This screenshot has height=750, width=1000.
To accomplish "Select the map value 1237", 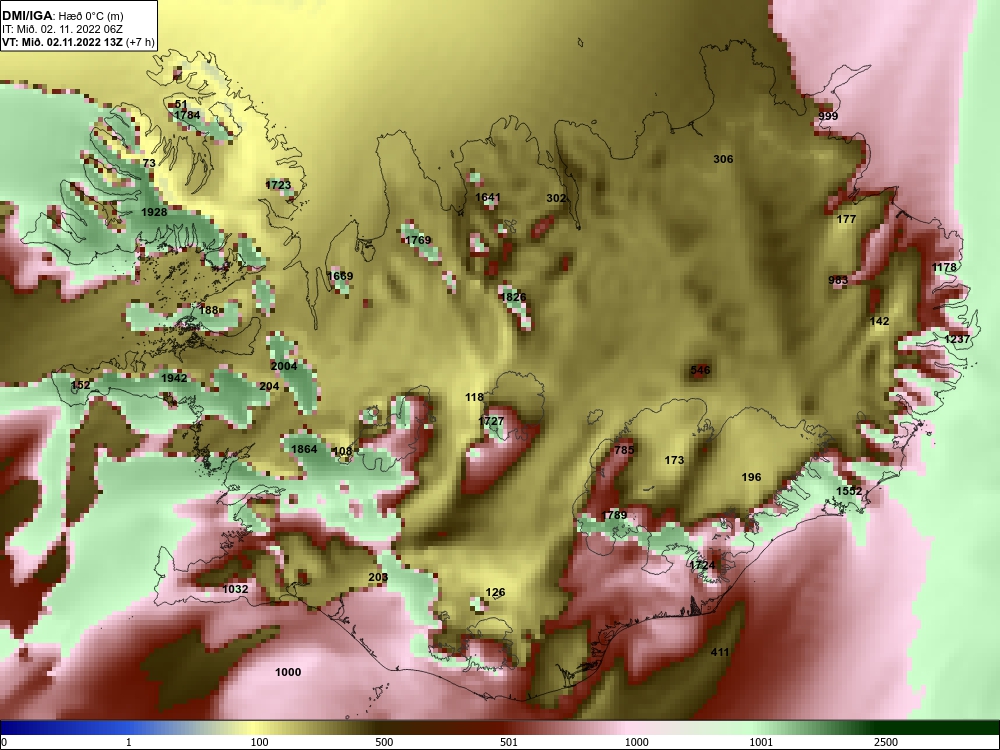I will [x=957, y=339].
